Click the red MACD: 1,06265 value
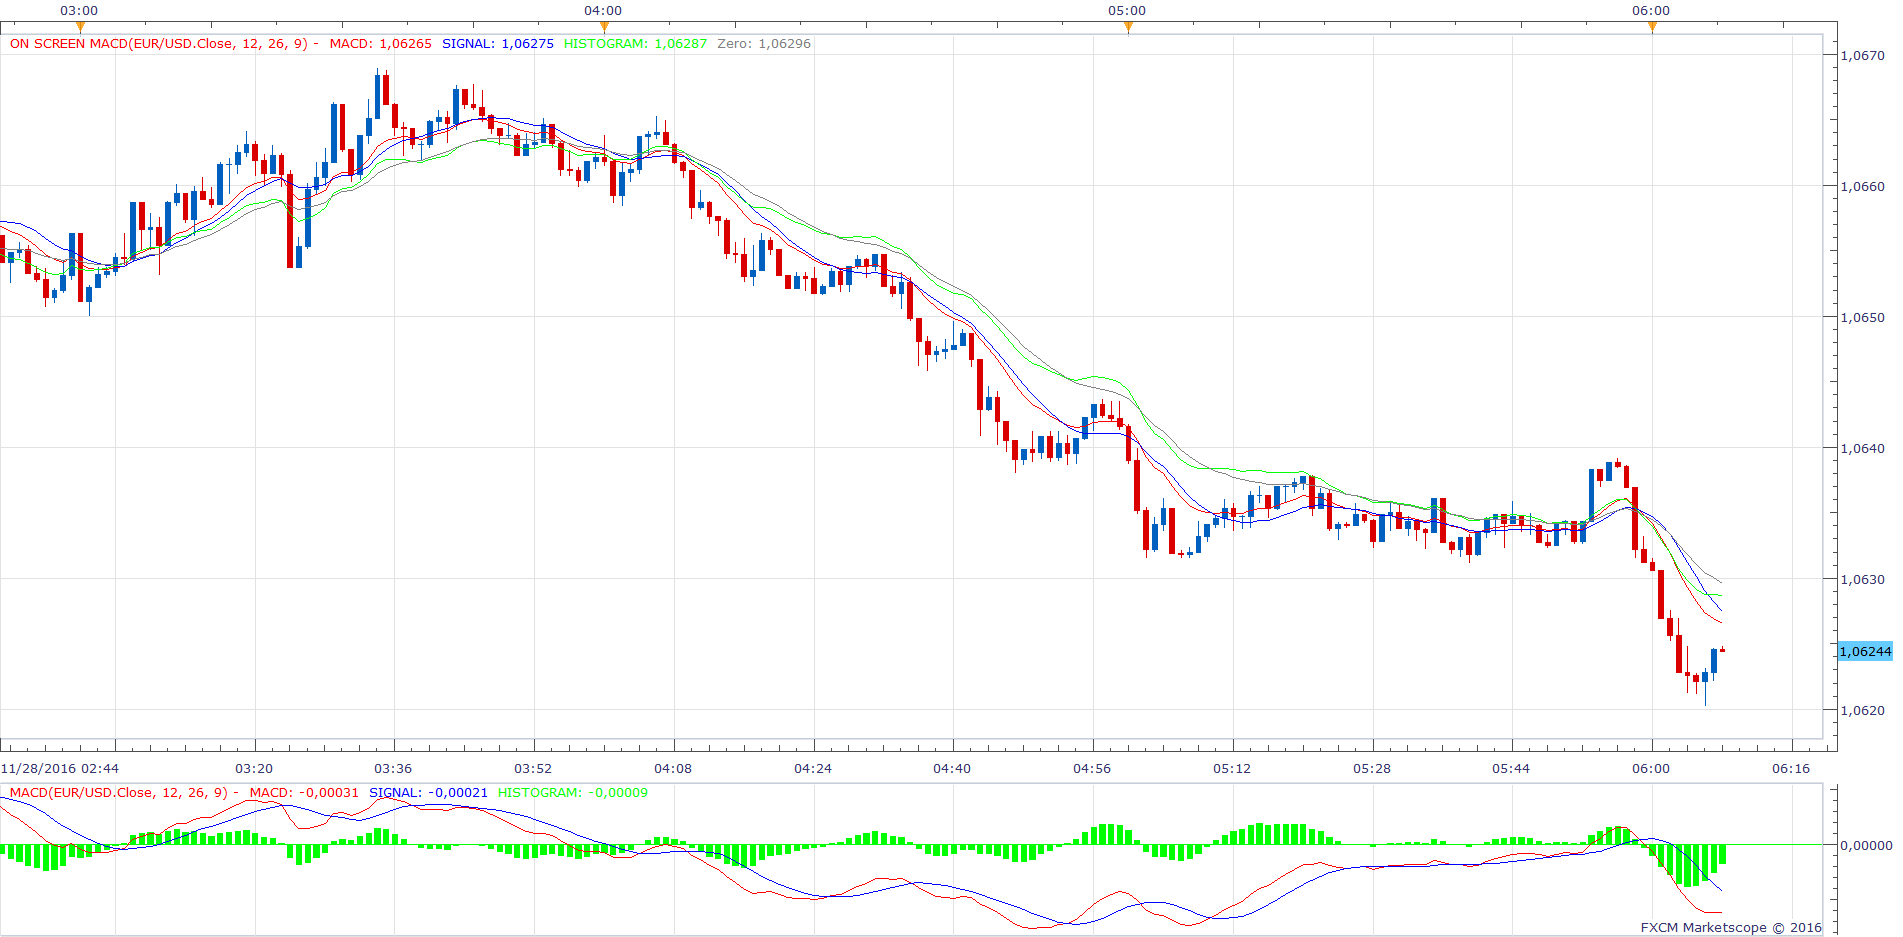 [381, 44]
